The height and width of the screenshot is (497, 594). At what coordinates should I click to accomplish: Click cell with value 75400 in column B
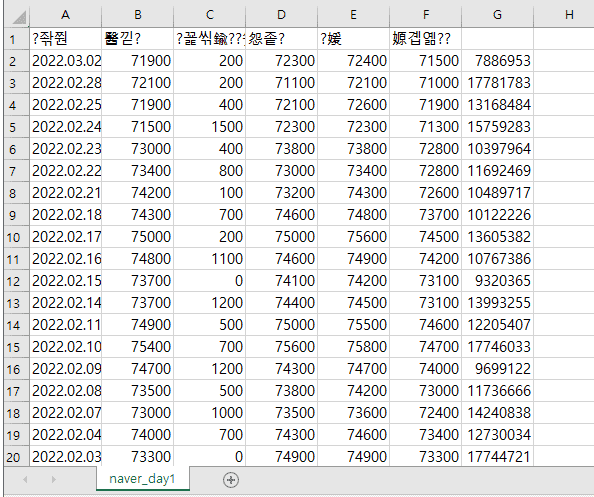click(x=138, y=347)
